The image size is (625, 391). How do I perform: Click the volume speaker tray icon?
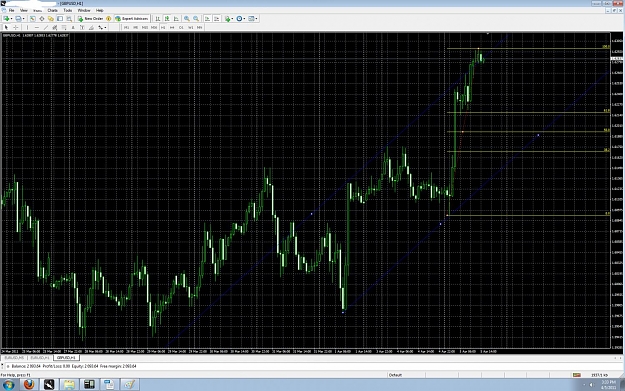pos(592,385)
